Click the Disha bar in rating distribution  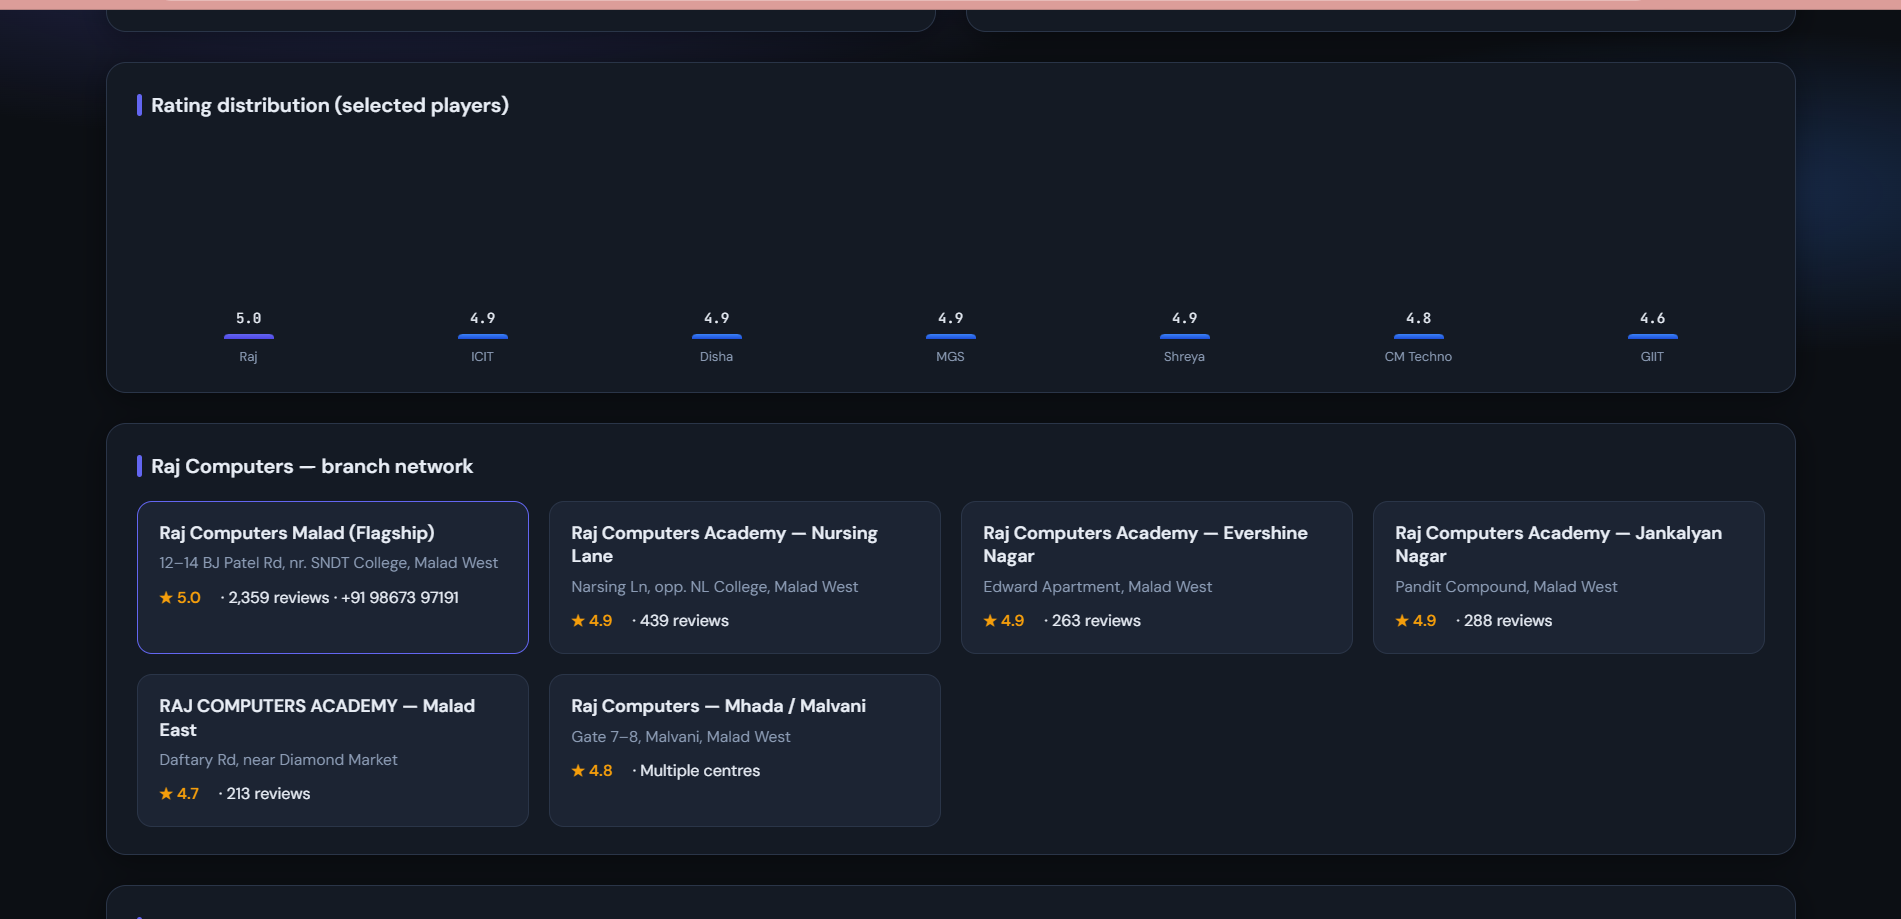(x=717, y=336)
